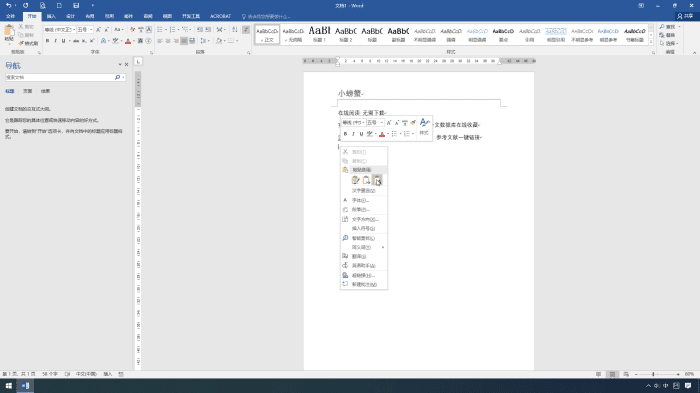Open Windows Start menu

[8, 386]
